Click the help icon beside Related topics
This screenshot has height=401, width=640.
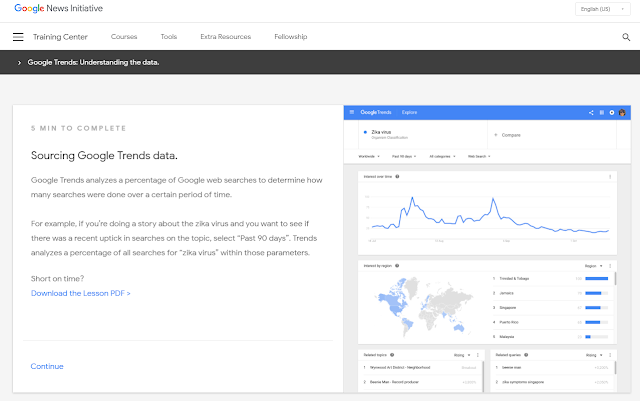392,355
